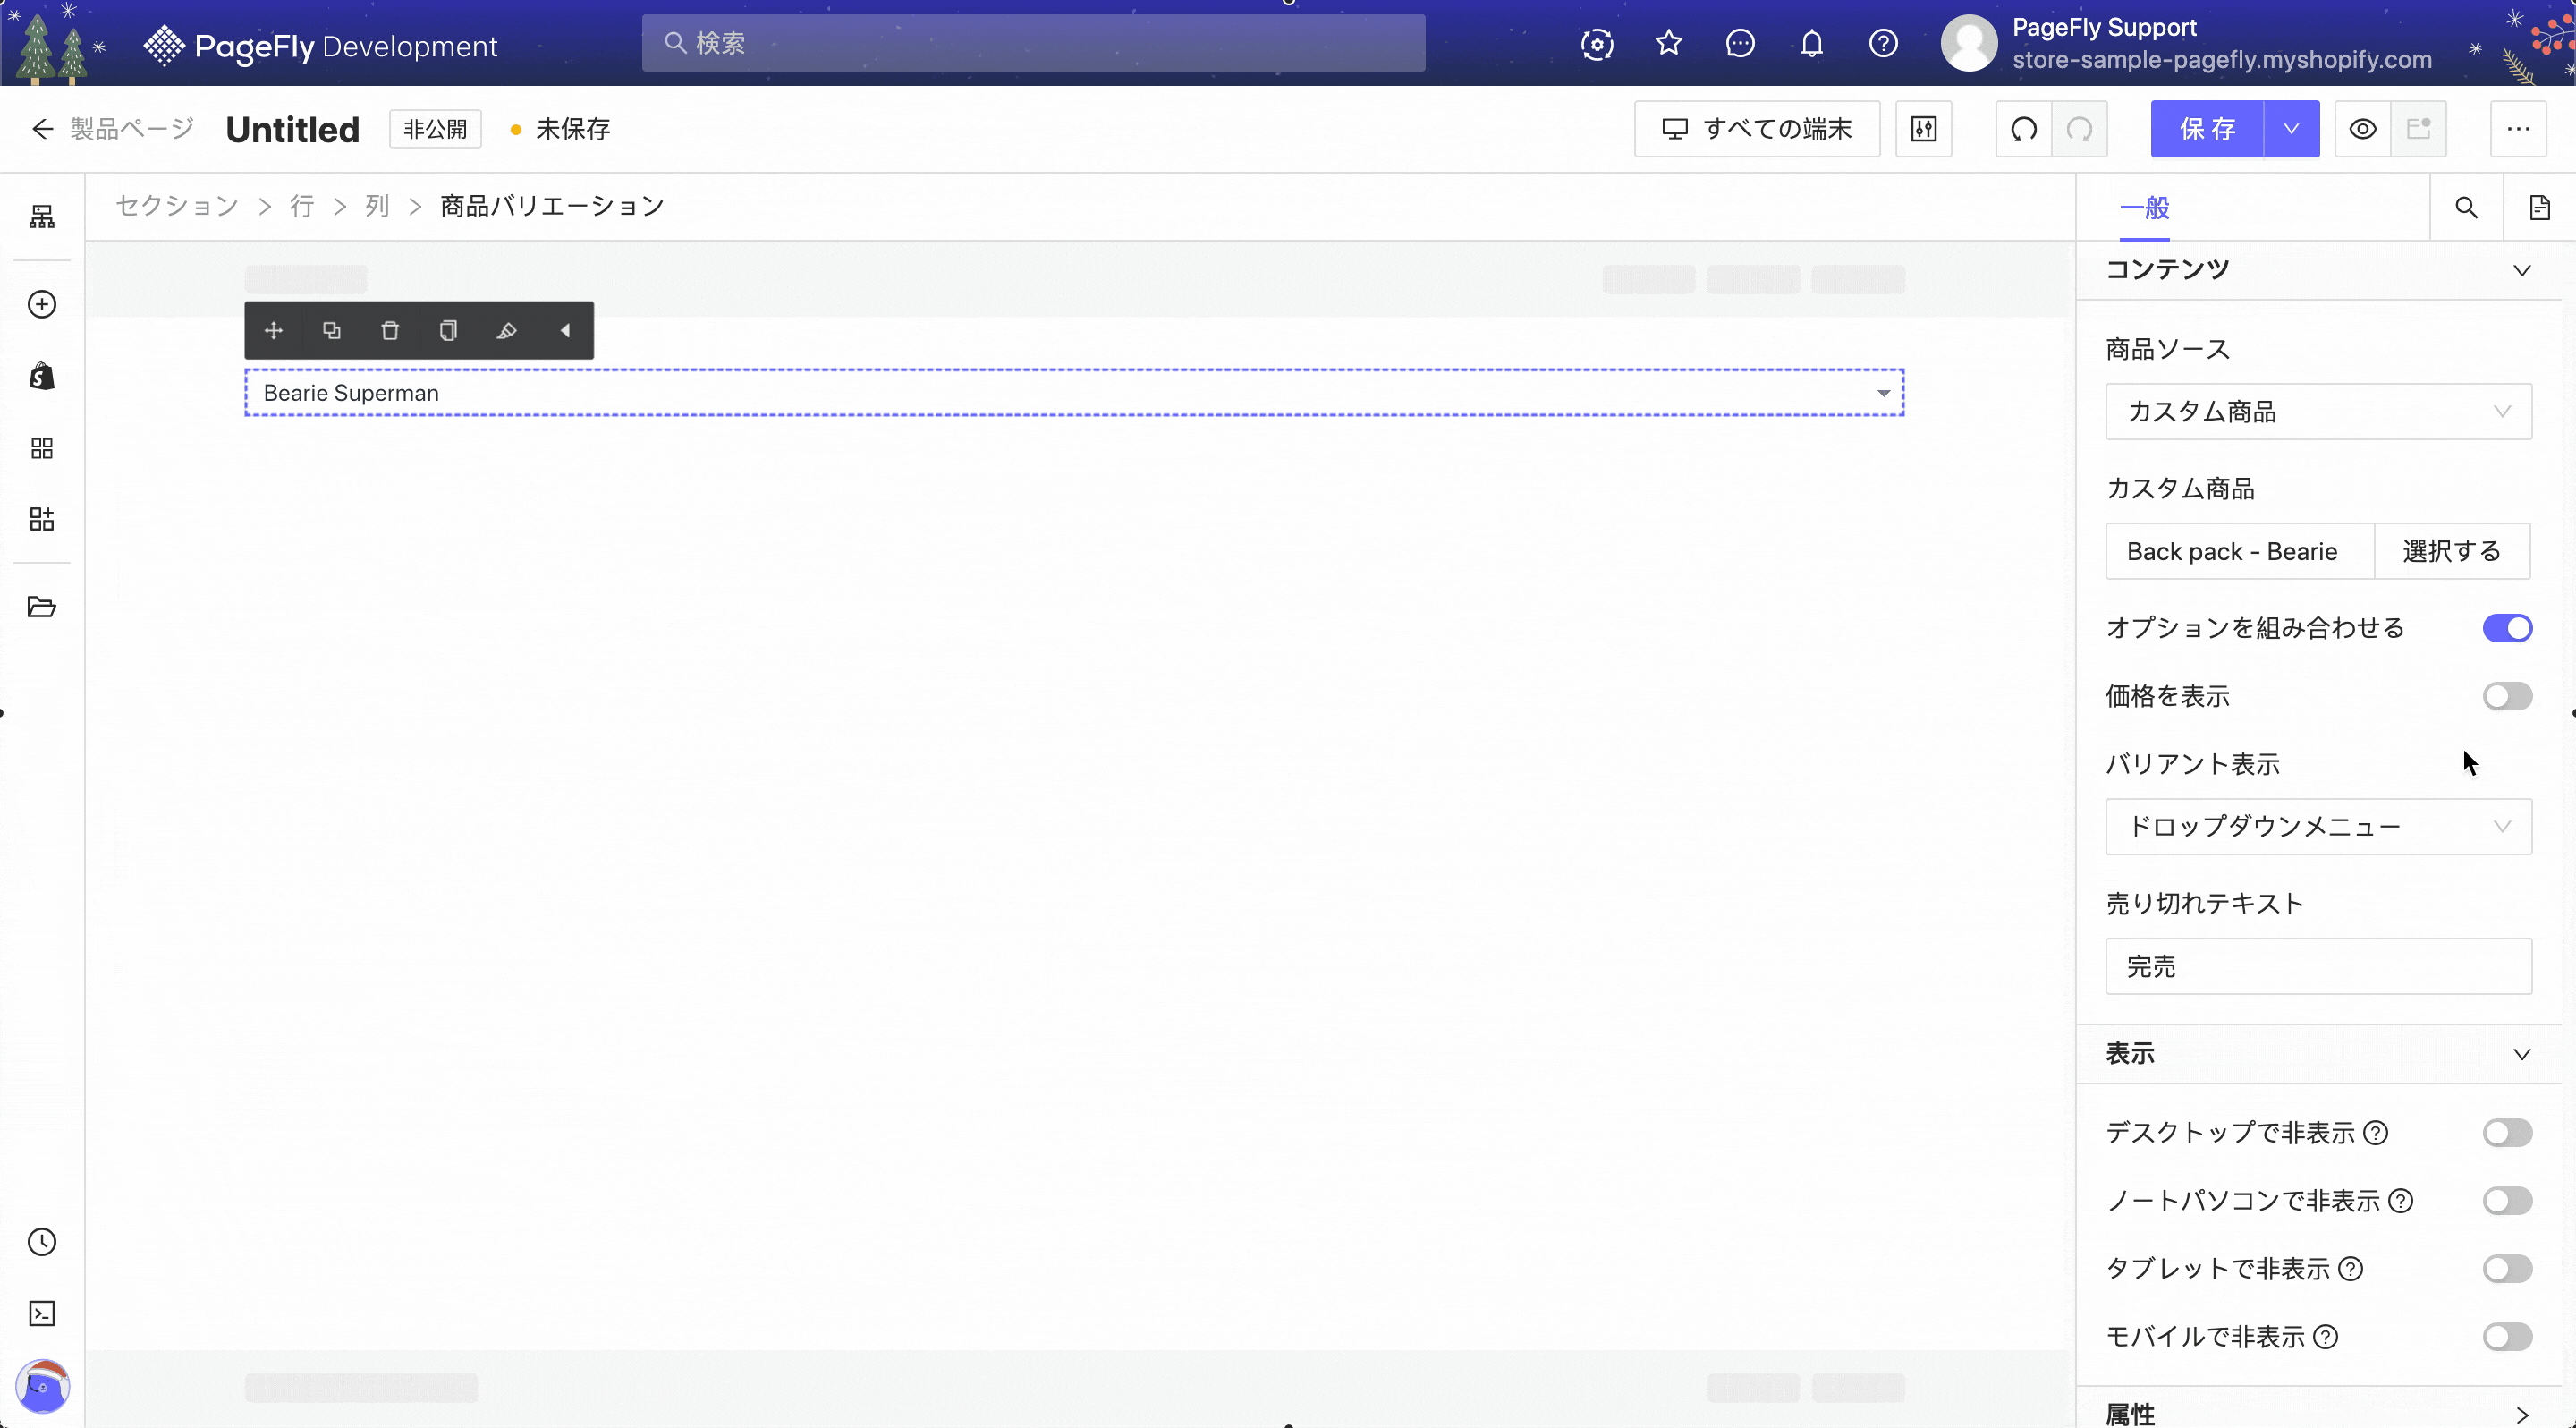Preview the page with the eye icon
The height and width of the screenshot is (1428, 2576).
tap(2363, 129)
